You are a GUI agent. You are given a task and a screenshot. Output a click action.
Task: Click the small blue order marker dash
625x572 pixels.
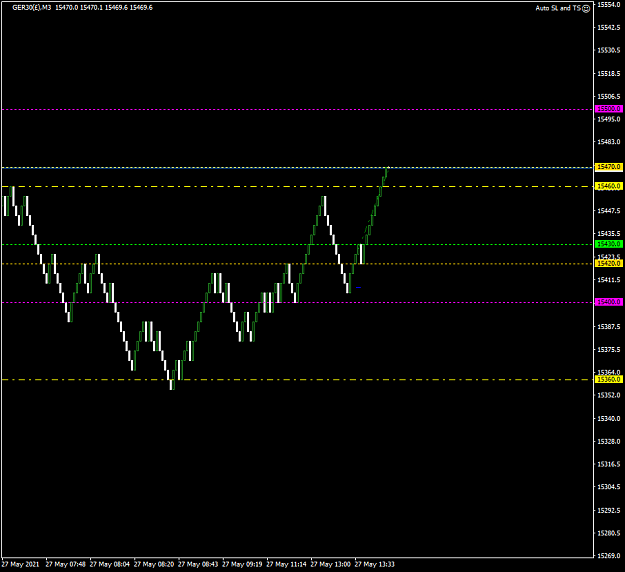point(358,287)
